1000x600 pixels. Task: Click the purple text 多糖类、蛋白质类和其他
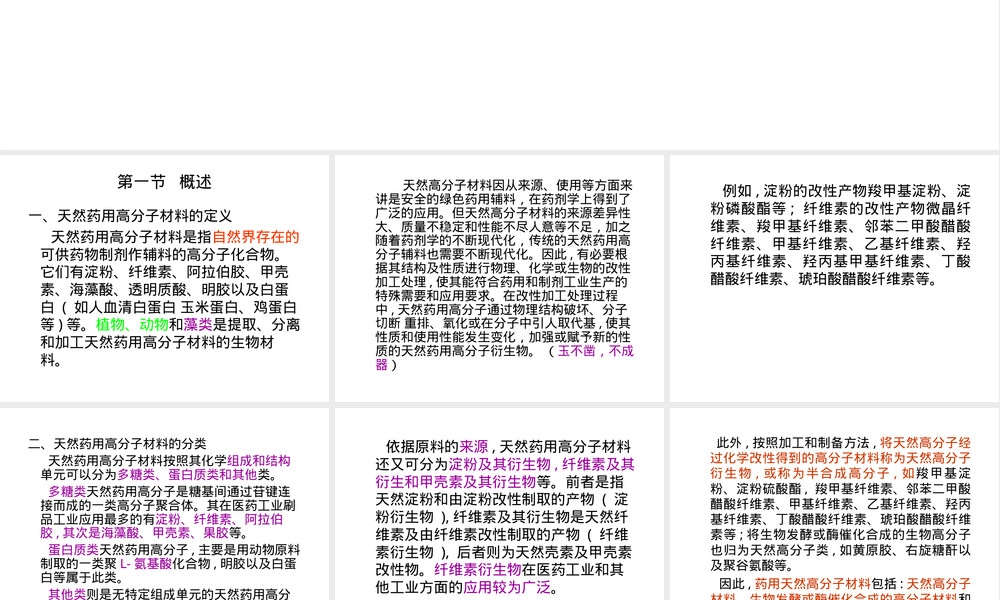(187, 474)
